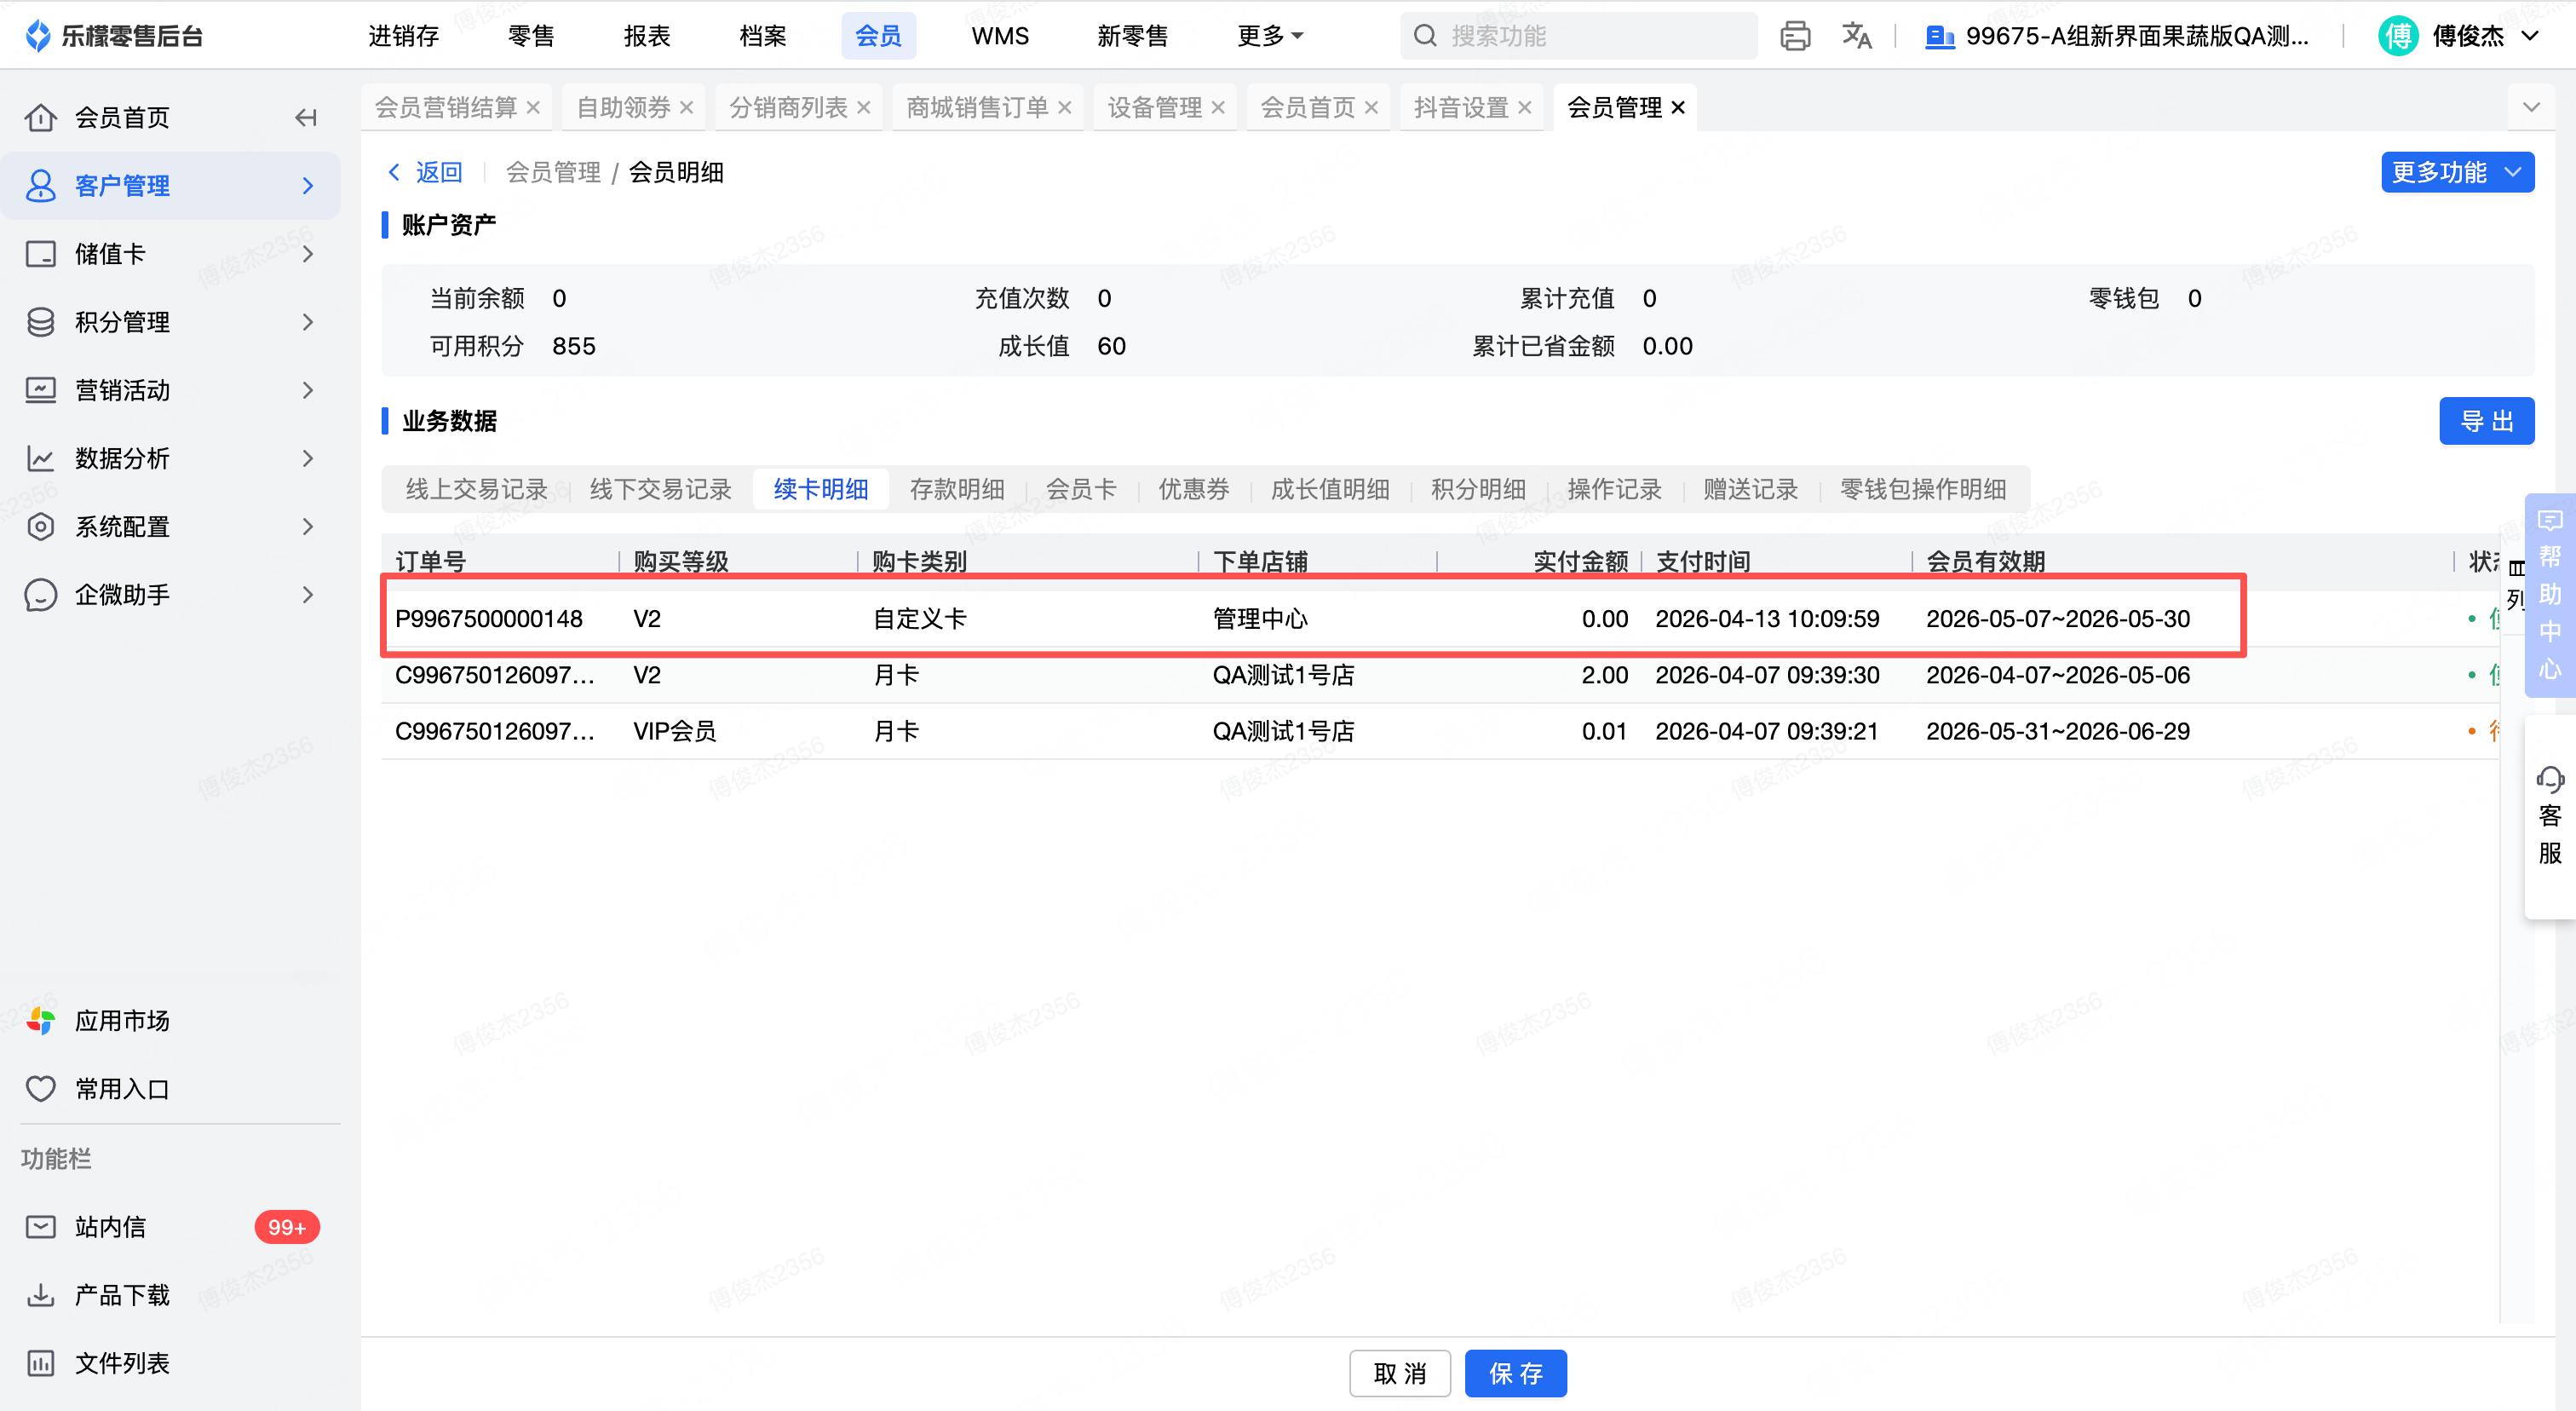Viewport: 2576px width, 1411px height.
Task: Click the 搜索功能 search field
Action: [1580, 36]
